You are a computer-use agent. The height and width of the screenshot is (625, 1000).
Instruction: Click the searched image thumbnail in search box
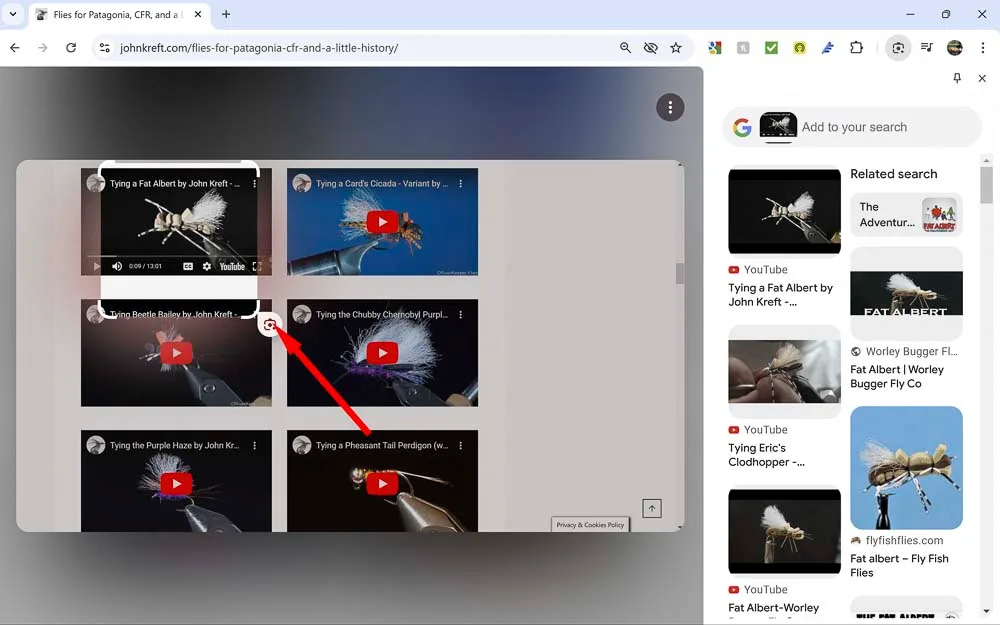778,125
